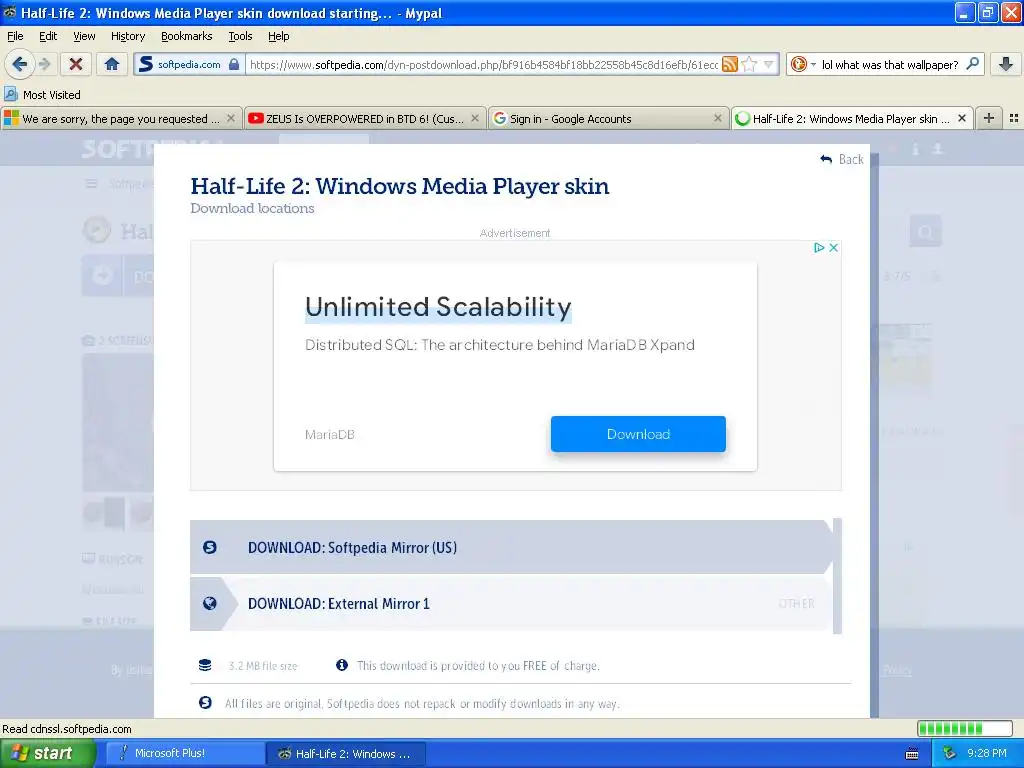
Task: Open the File menu
Action: tap(15, 36)
